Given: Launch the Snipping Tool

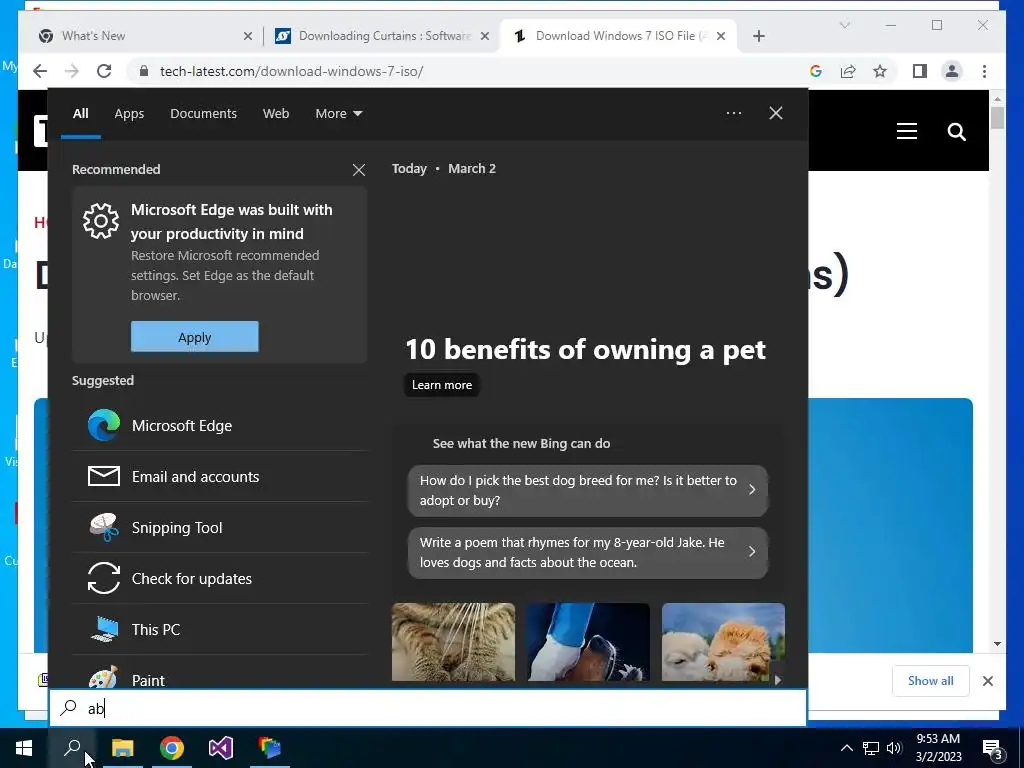Looking at the screenshot, I should [x=219, y=528].
